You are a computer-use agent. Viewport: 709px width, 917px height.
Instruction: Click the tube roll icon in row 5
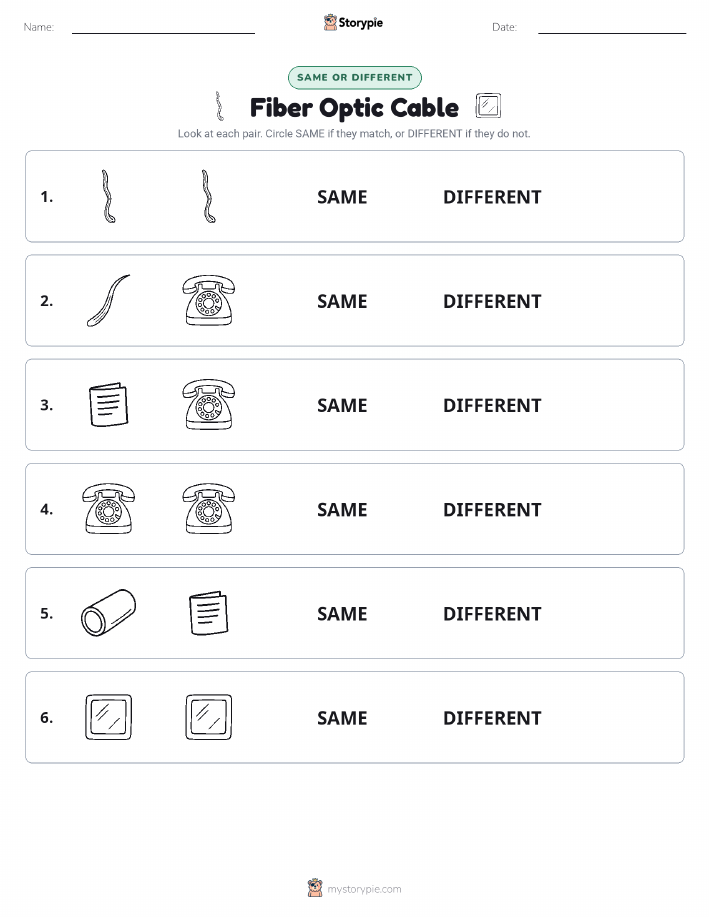click(x=108, y=612)
